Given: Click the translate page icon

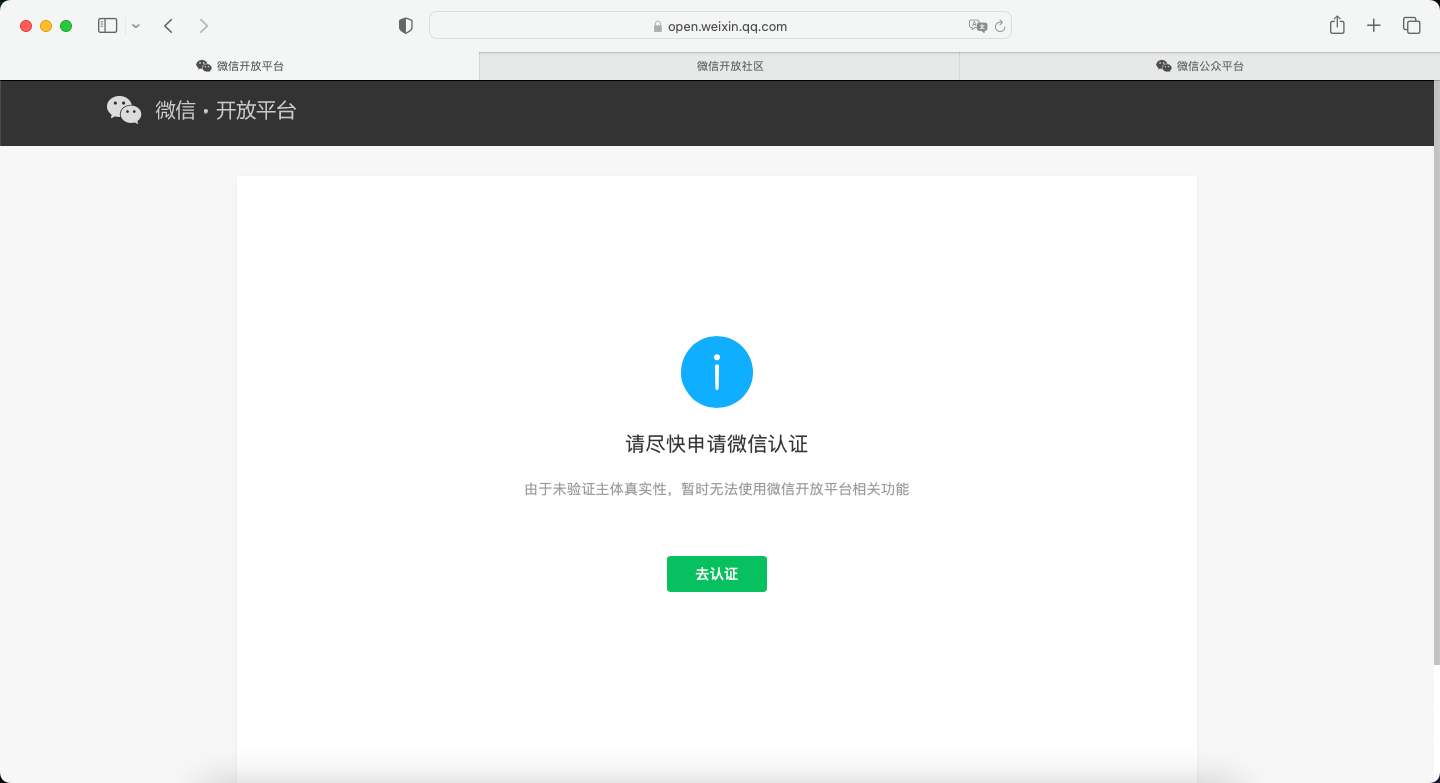Looking at the screenshot, I should pos(977,26).
